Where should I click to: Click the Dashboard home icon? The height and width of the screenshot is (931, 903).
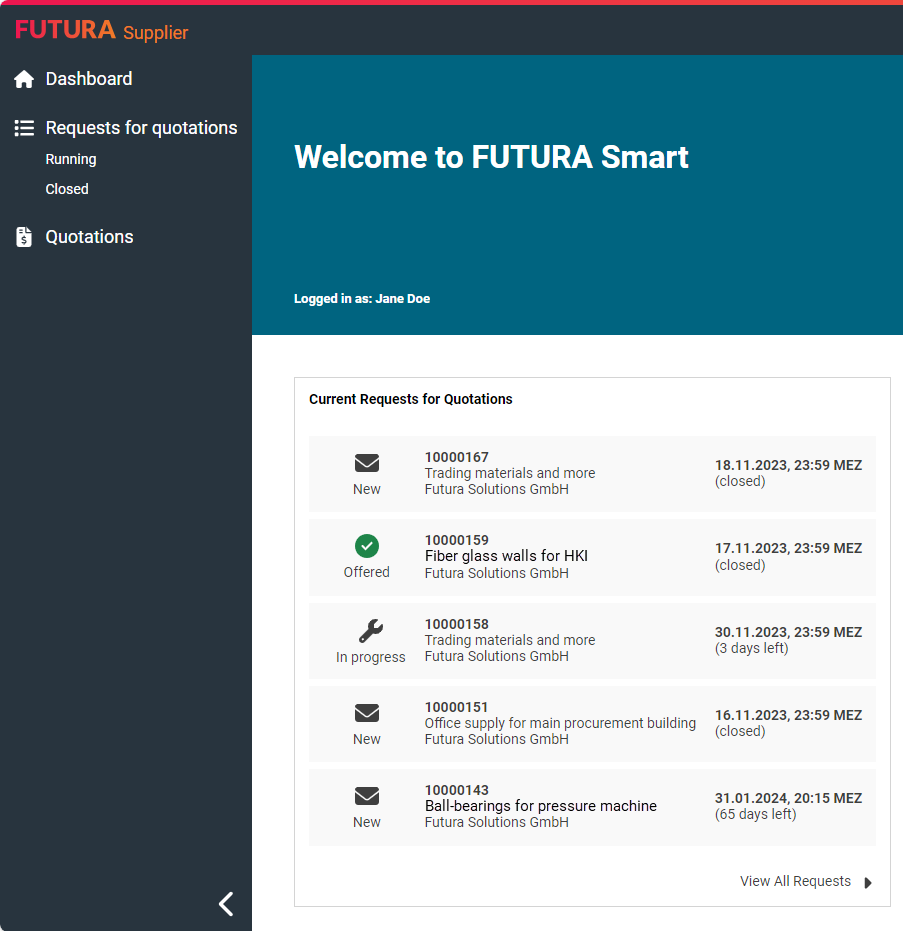[x=25, y=79]
